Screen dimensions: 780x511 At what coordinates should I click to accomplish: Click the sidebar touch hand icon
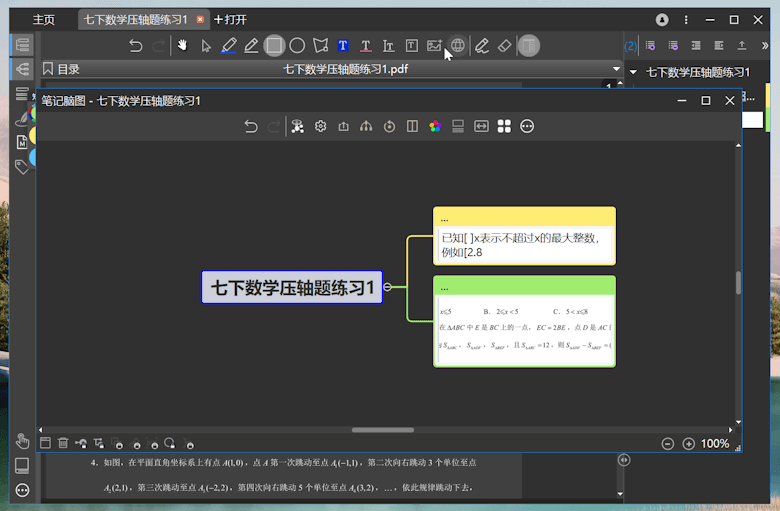[x=22, y=441]
